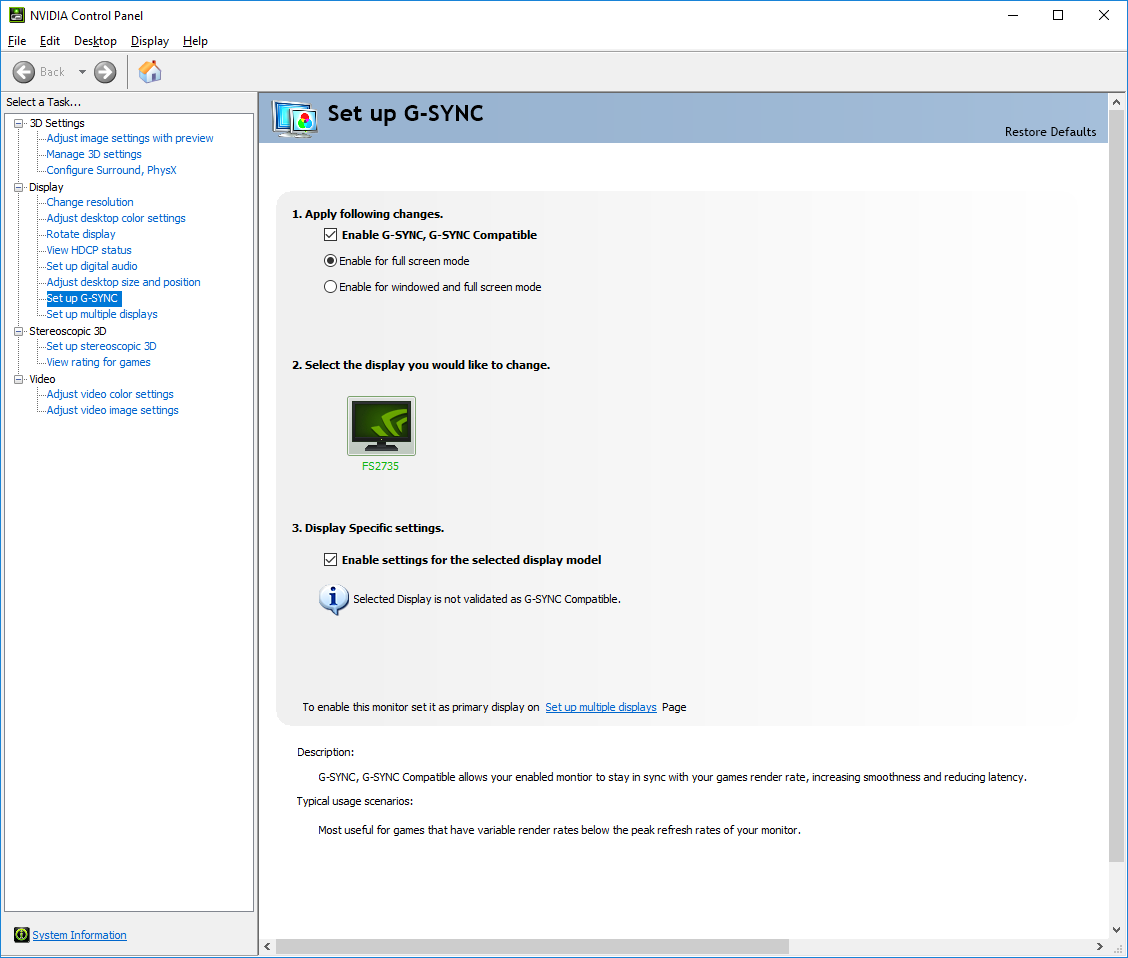Click the horizontal scrollbar thumb
1128x958 pixels.
pos(532,946)
